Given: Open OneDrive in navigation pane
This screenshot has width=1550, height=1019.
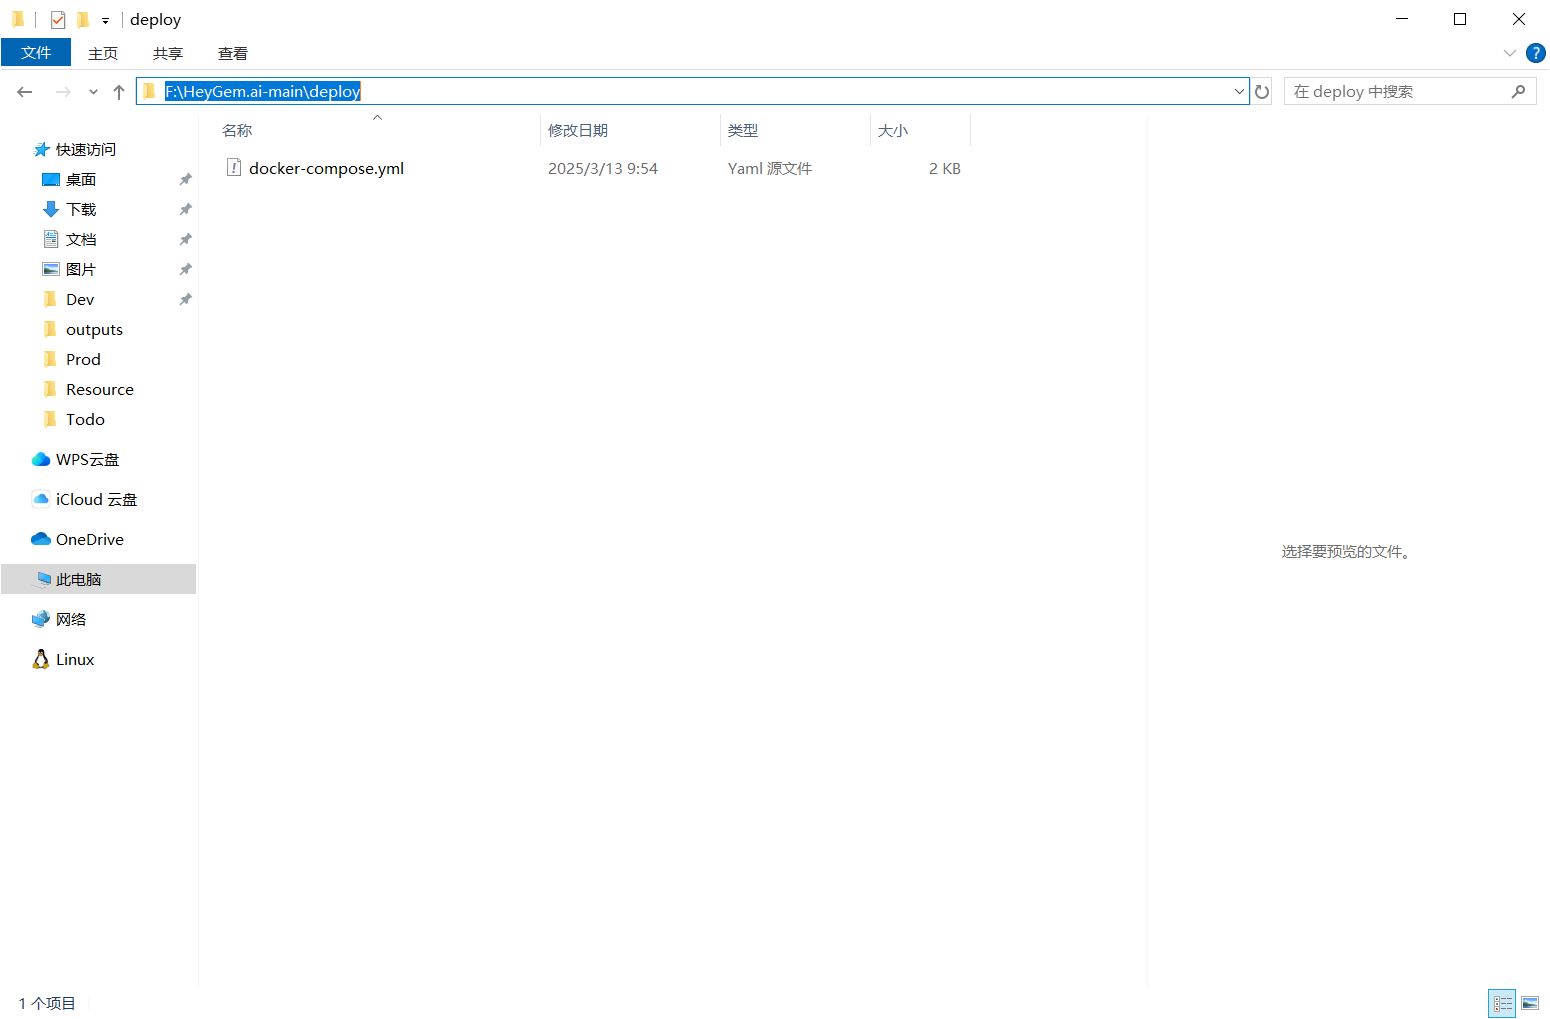Looking at the screenshot, I should 89,539.
